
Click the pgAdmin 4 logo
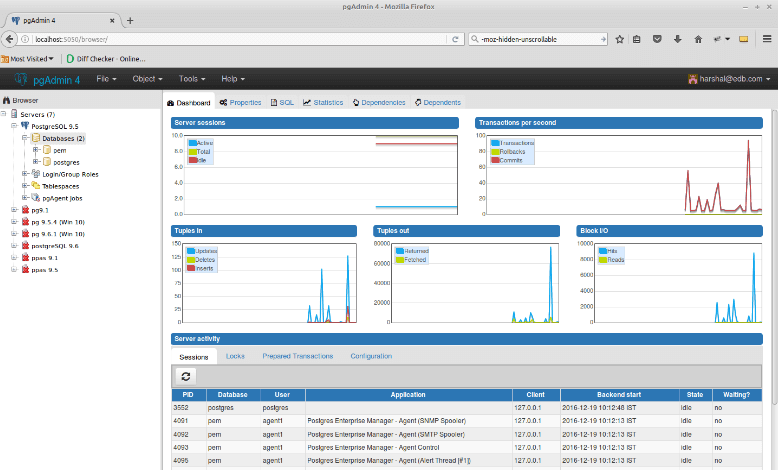click(x=47, y=78)
